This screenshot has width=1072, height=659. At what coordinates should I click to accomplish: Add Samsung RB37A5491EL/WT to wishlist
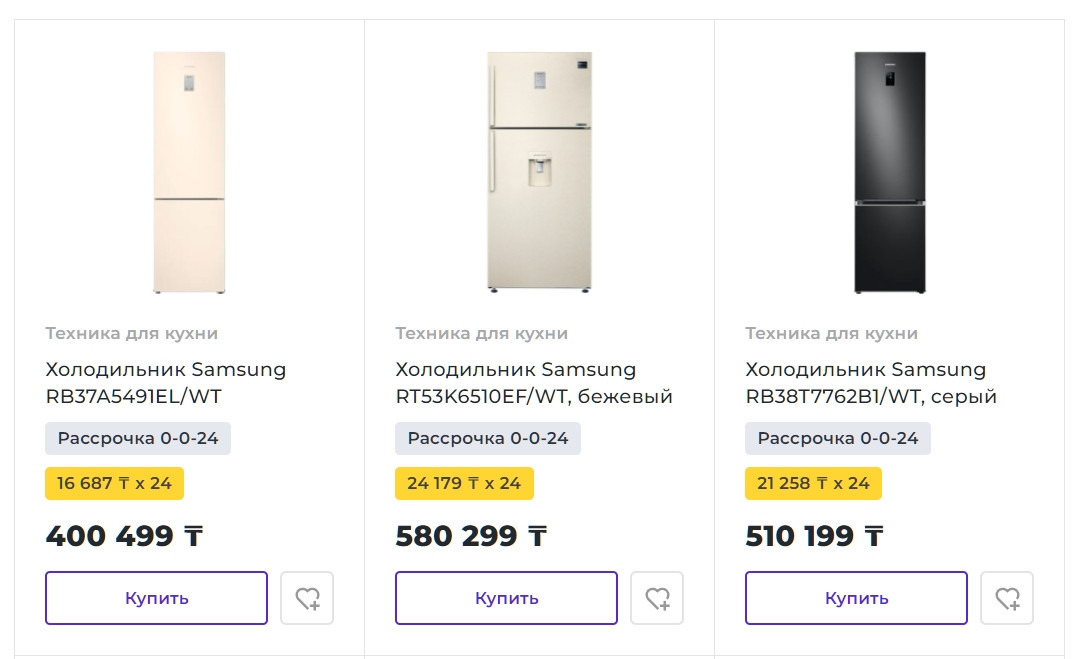click(307, 598)
